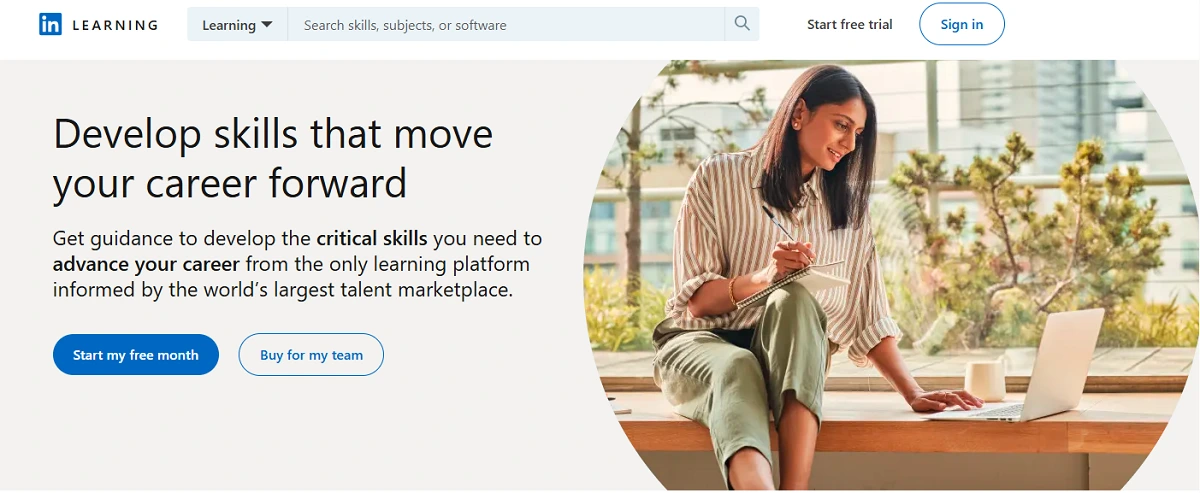Click the Sign in button

tap(962, 24)
